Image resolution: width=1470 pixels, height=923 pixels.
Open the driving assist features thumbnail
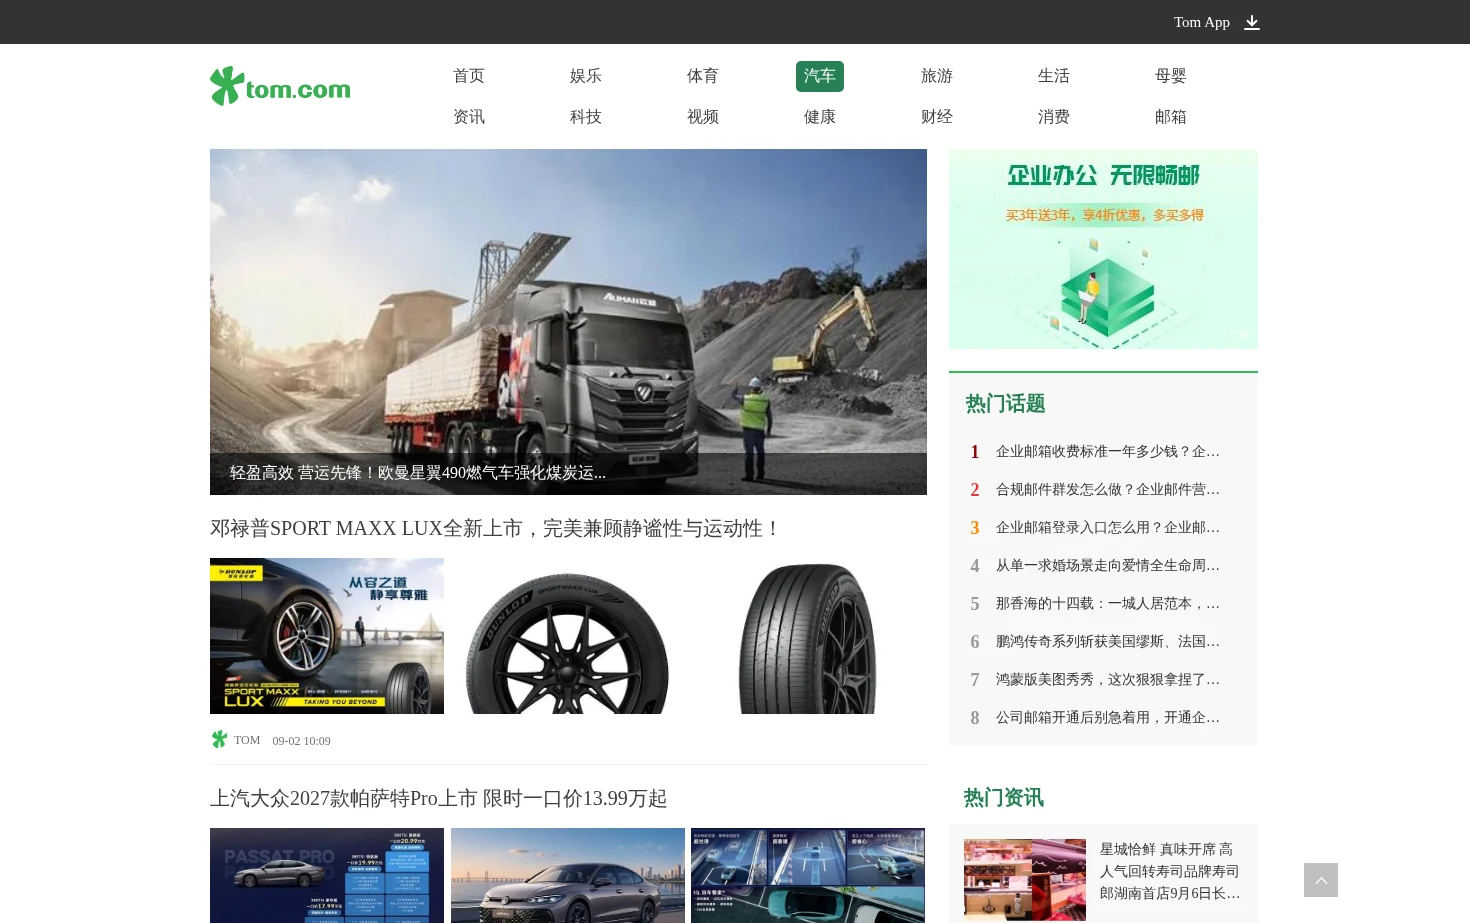(x=808, y=875)
